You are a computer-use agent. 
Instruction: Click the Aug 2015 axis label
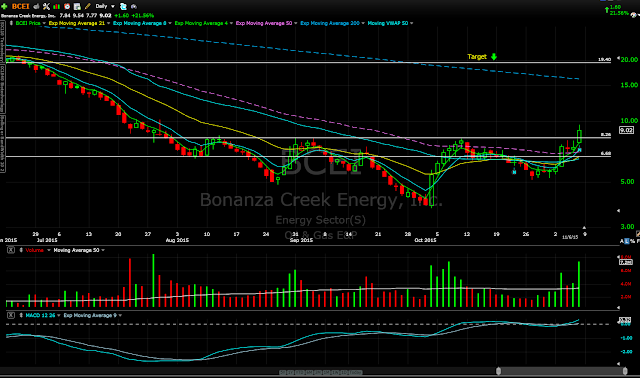pyautogui.click(x=177, y=240)
